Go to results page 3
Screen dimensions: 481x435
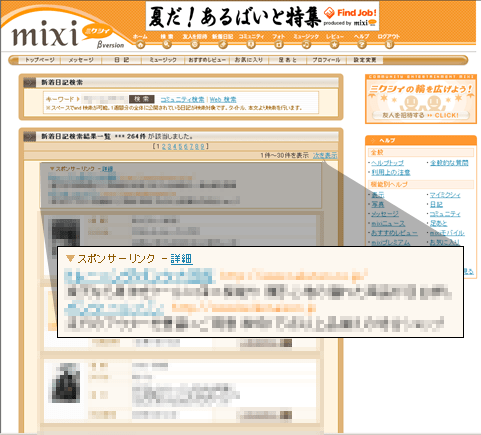169,146
